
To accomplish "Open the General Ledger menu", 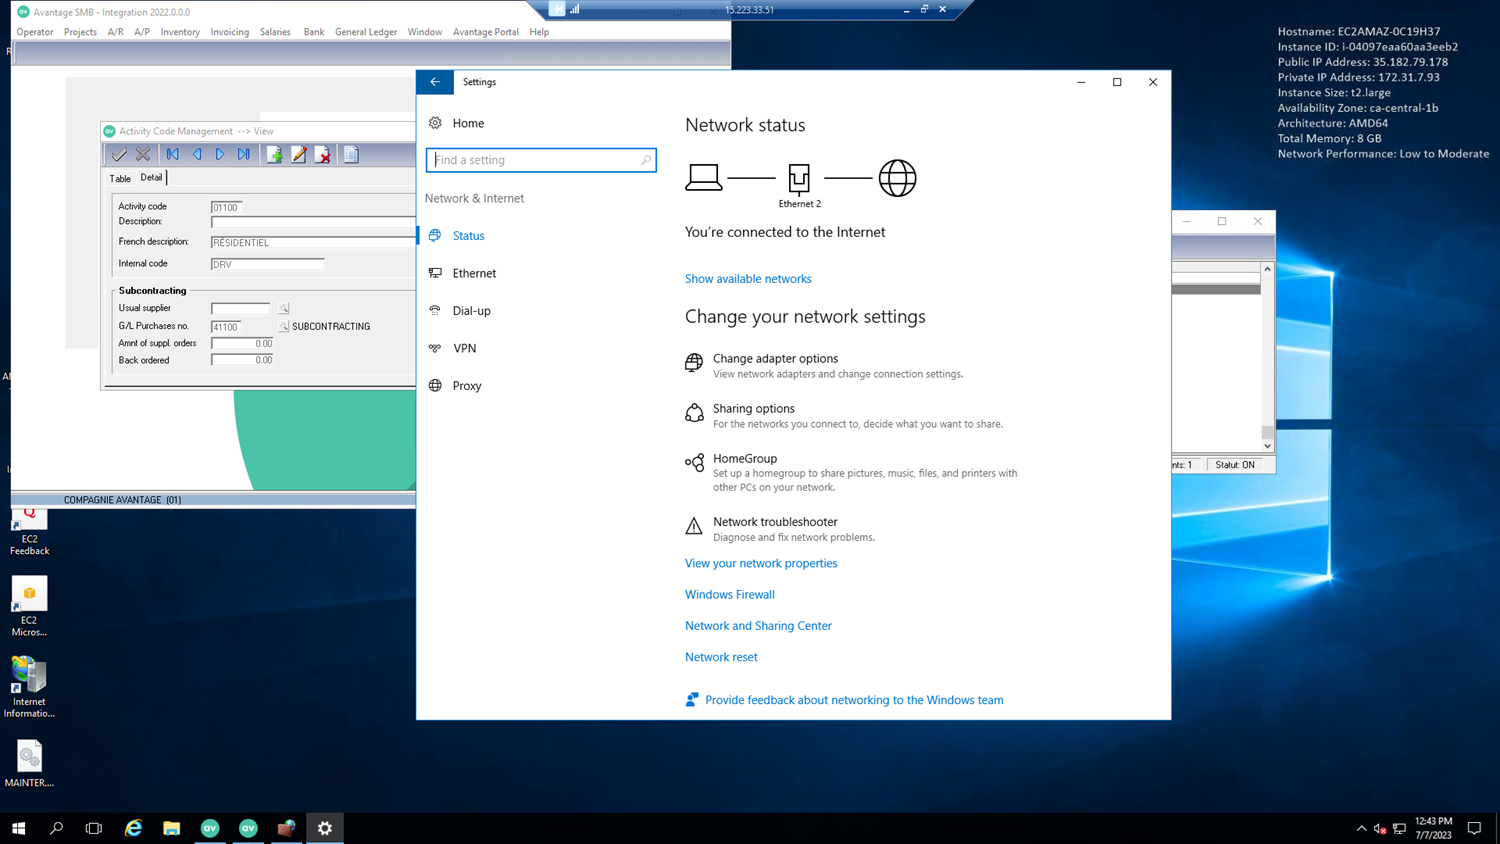I will coord(366,32).
